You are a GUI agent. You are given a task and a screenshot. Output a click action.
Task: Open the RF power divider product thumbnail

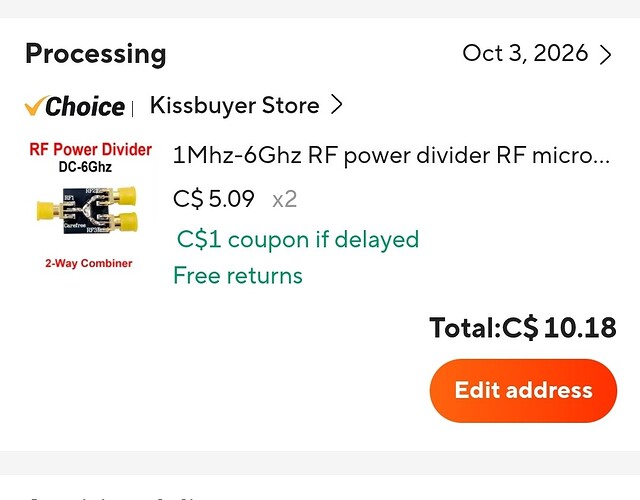[x=90, y=206]
